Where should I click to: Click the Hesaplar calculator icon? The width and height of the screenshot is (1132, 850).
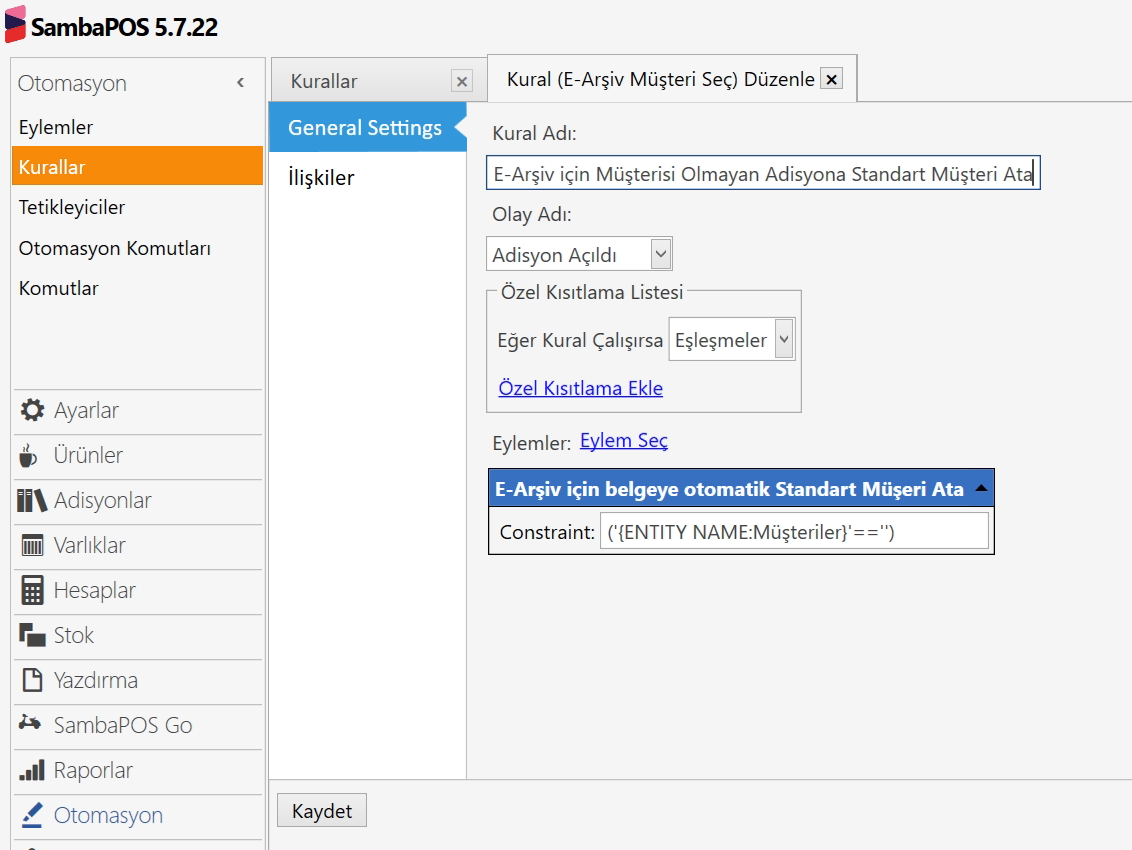tap(32, 591)
